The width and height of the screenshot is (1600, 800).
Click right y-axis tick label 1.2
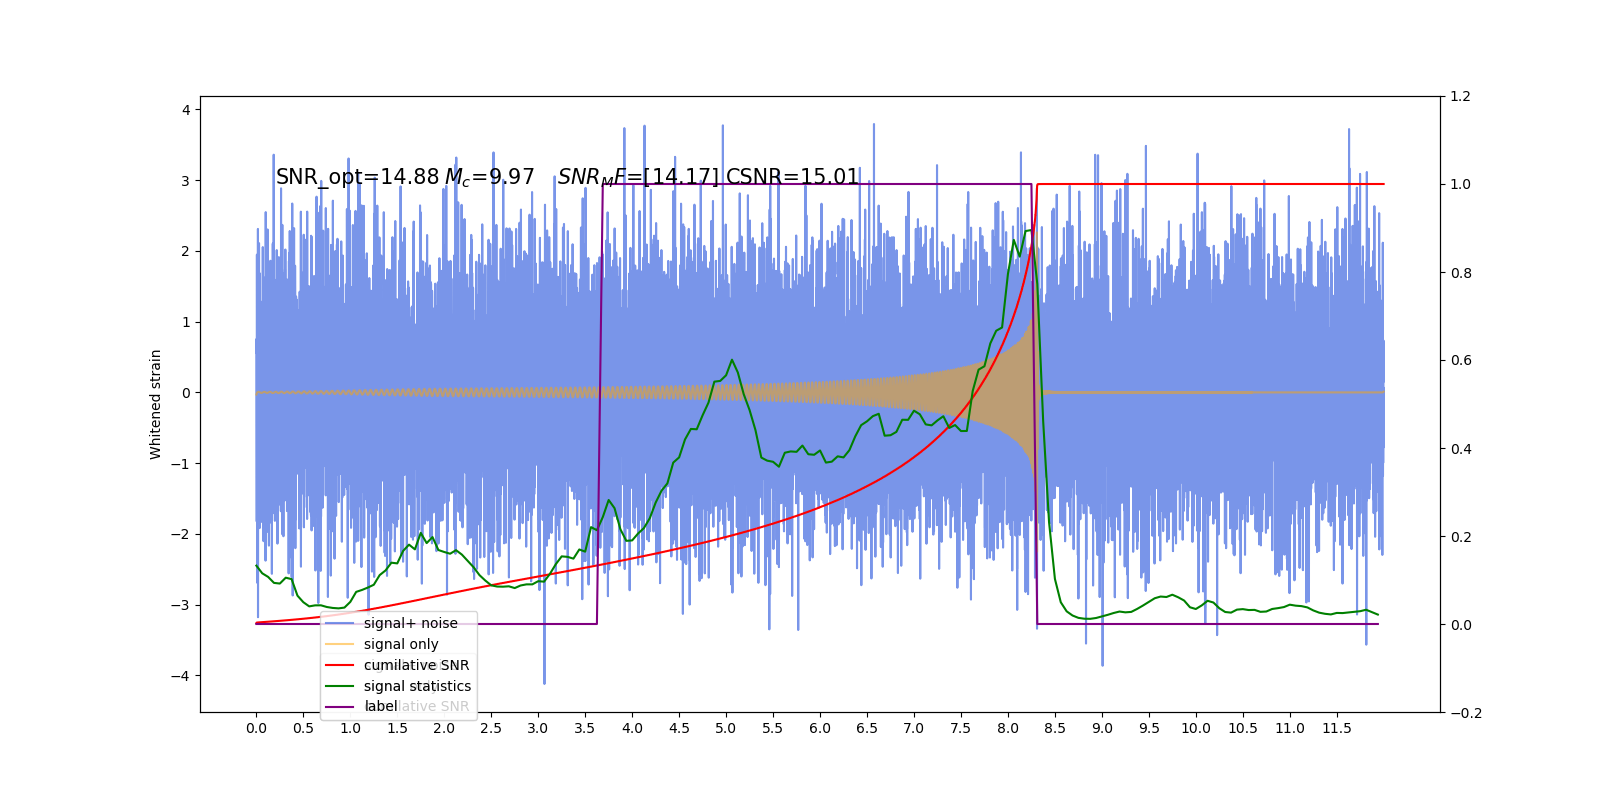click(1460, 96)
